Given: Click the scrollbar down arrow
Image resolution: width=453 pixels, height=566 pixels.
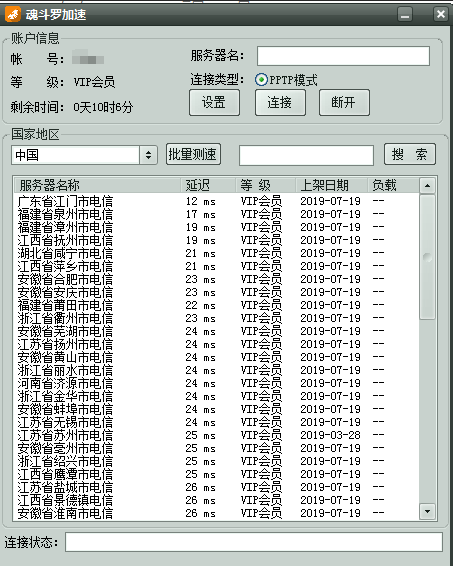Looking at the screenshot, I should (x=427, y=511).
